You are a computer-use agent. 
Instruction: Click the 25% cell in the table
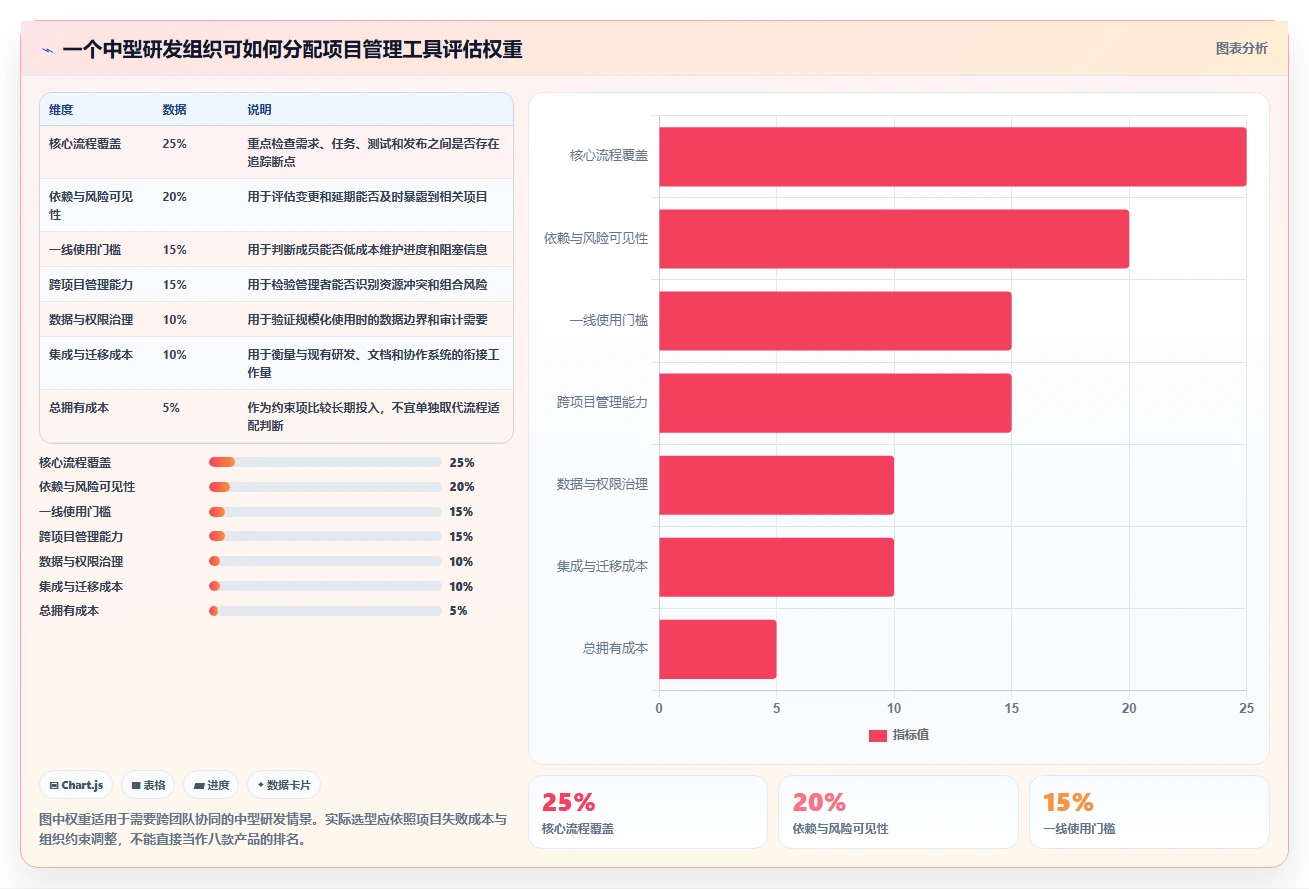[174, 144]
